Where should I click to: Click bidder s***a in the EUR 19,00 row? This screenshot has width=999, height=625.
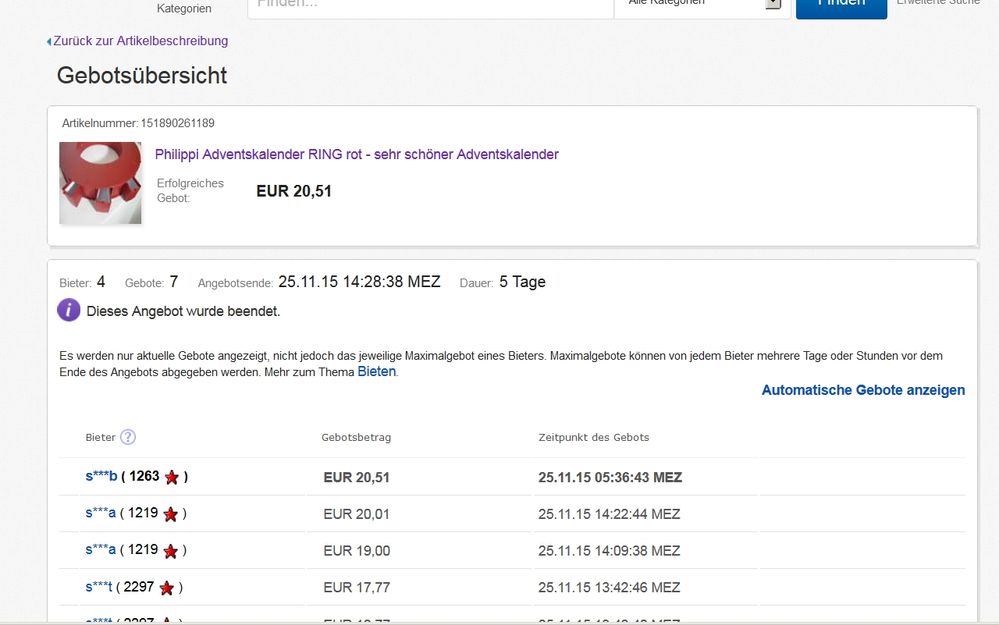tap(100, 551)
